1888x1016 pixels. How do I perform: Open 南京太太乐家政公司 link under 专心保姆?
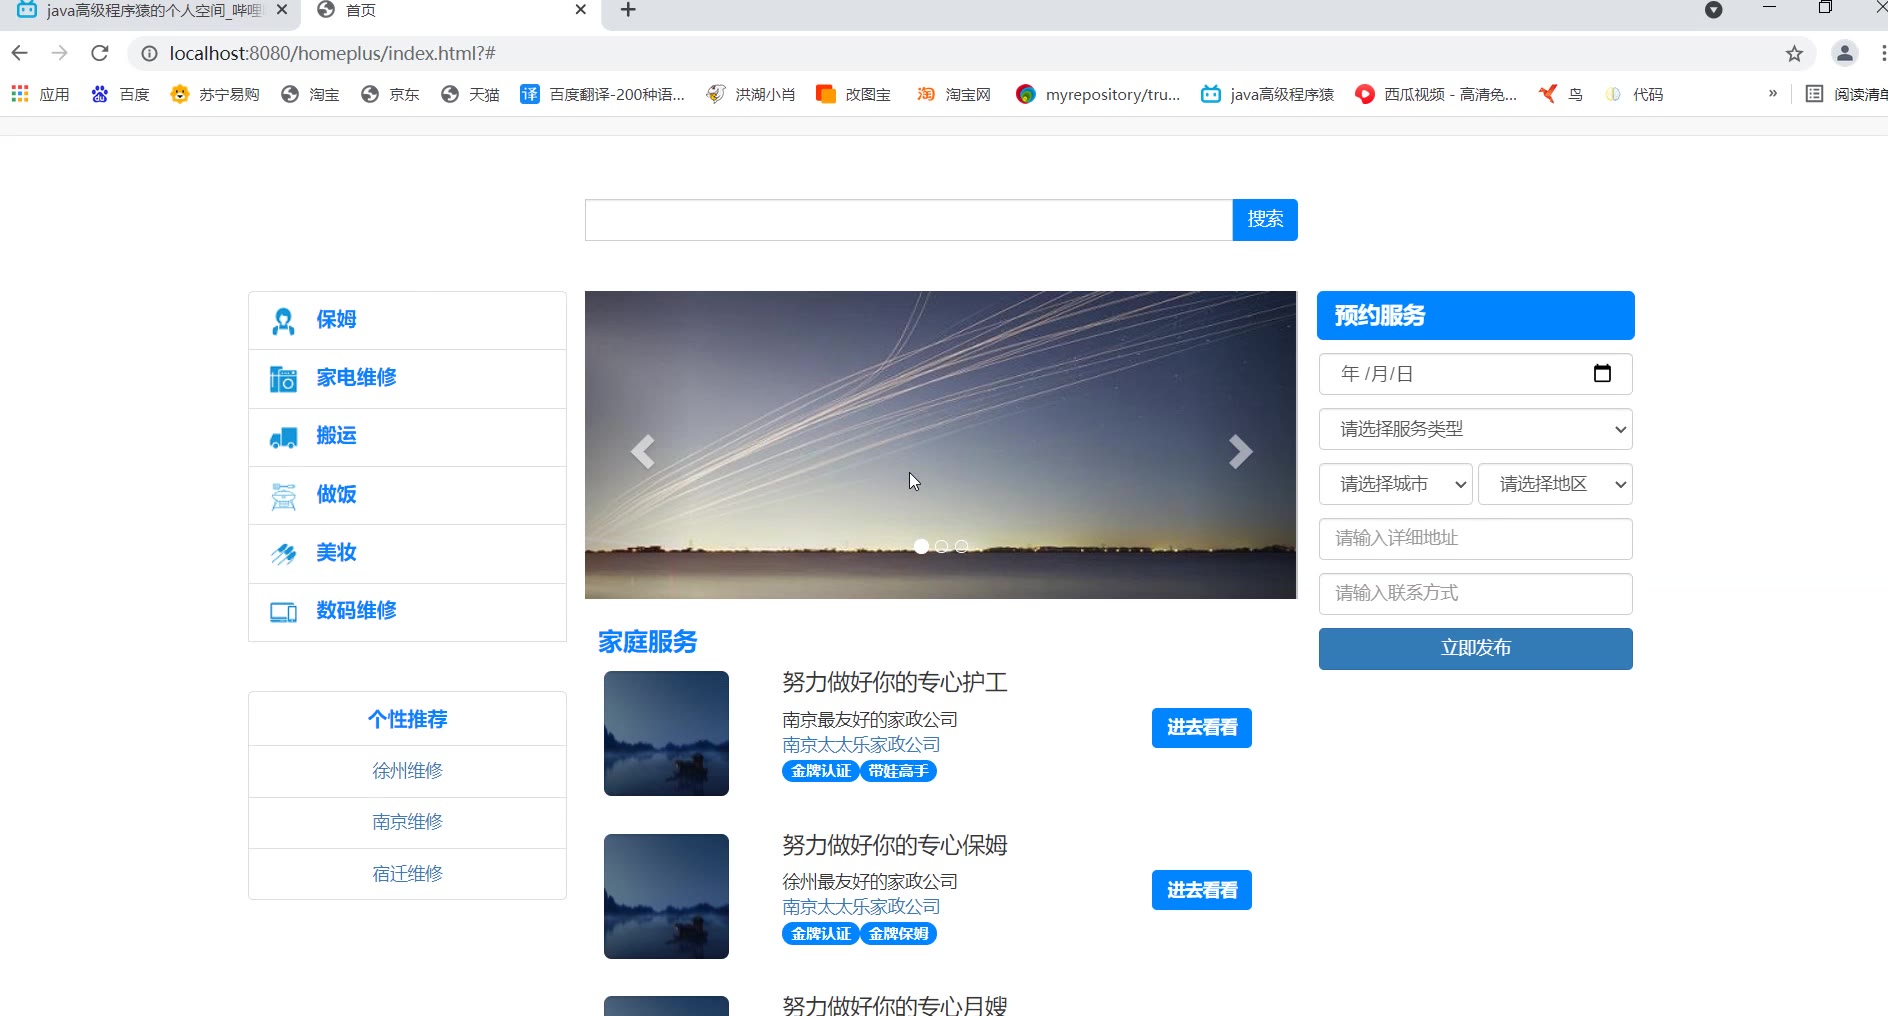[x=861, y=907]
